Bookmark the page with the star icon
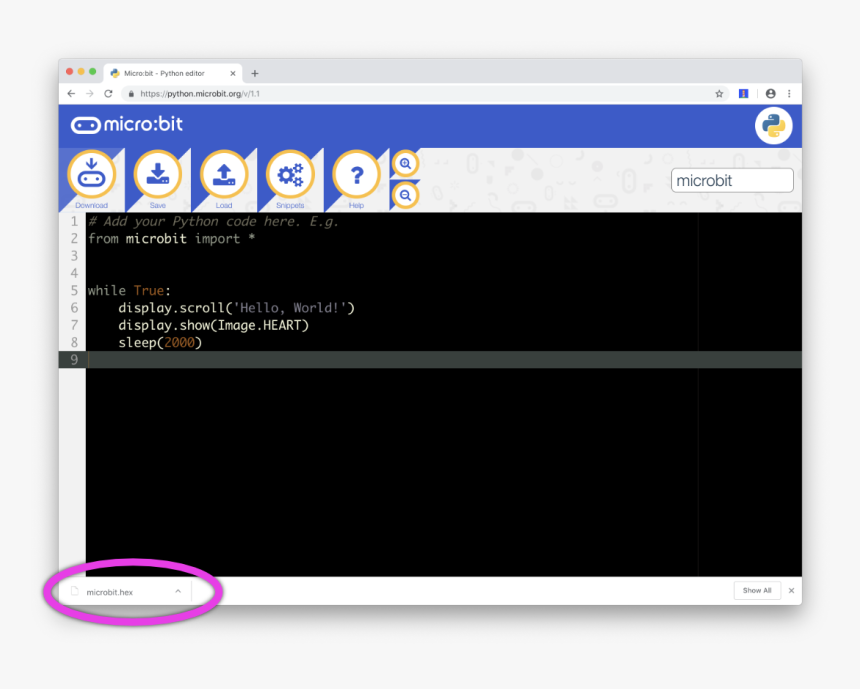This screenshot has height=689, width=860. (719, 93)
